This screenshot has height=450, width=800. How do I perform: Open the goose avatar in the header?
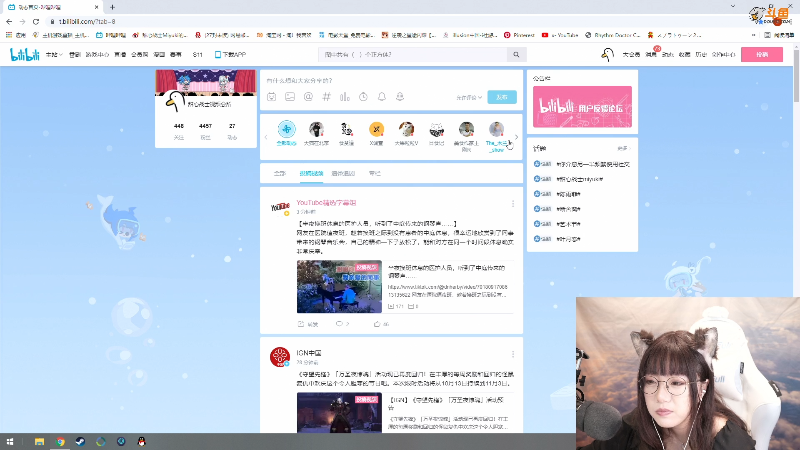click(607, 55)
